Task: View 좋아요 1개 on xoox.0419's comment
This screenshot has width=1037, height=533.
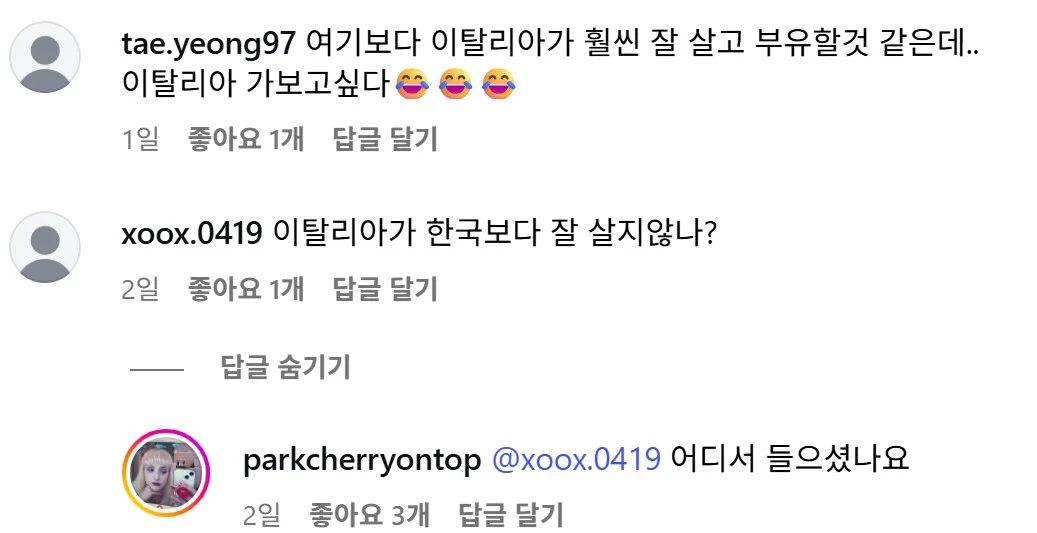Action: 246,289
